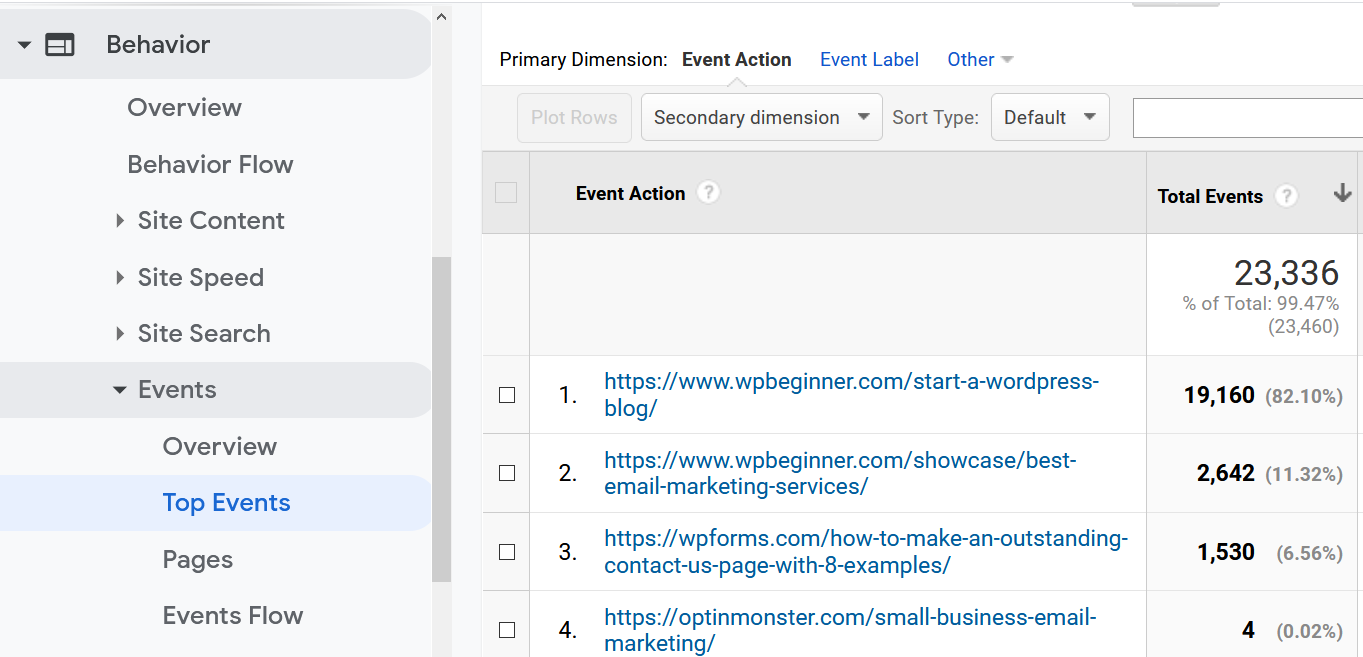
Task: Collapse the Behavior section arrow
Action: (25, 45)
